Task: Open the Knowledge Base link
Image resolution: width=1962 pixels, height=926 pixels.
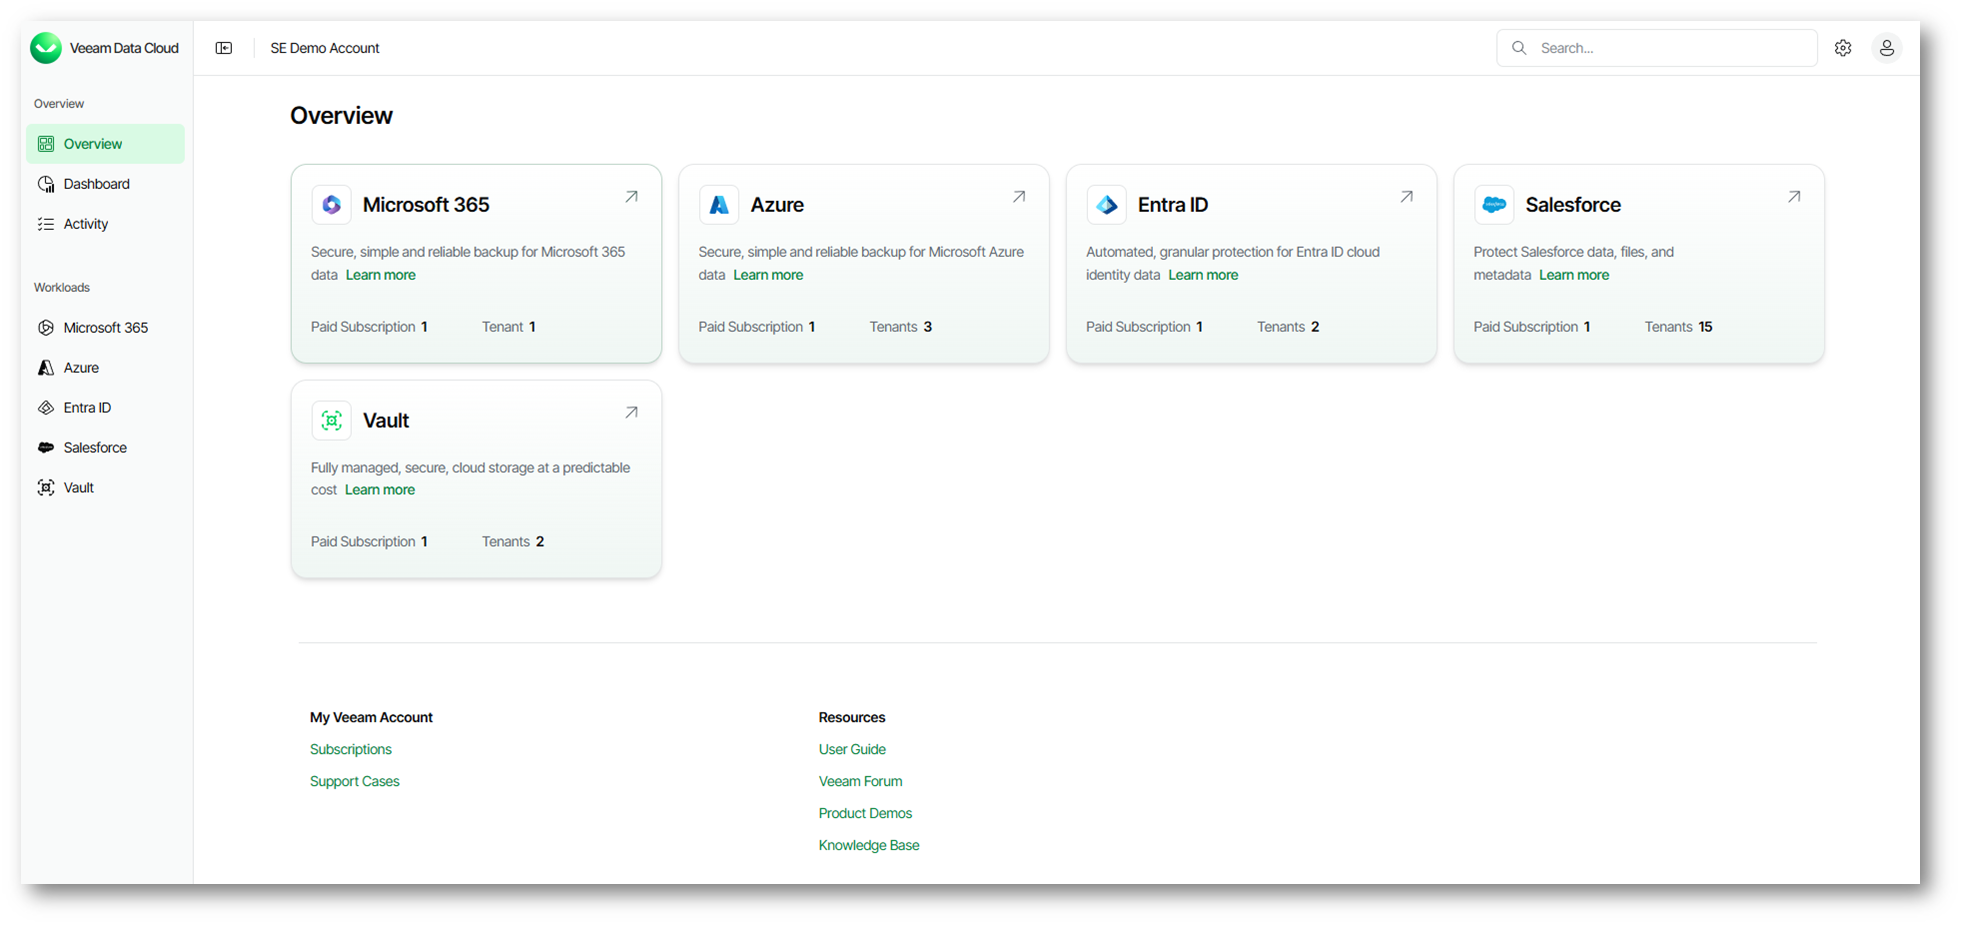Action: pos(868,845)
